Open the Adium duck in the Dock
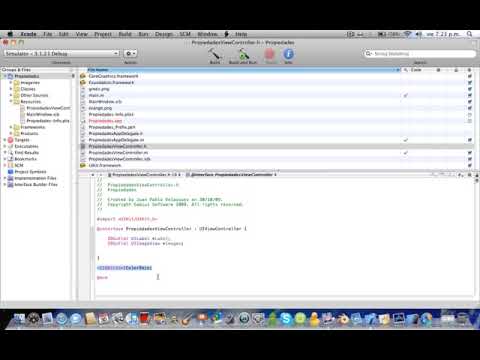 314,319
